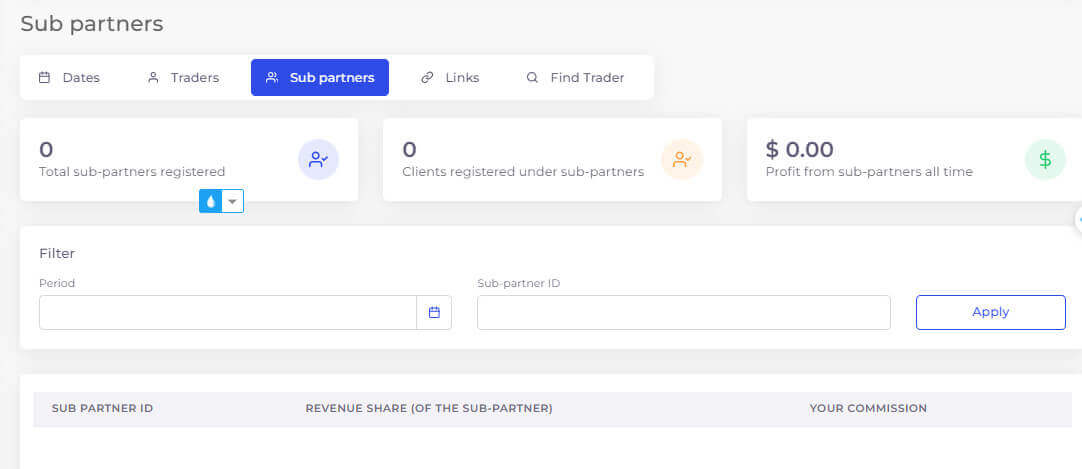Focus the Period input field

pyautogui.click(x=228, y=312)
